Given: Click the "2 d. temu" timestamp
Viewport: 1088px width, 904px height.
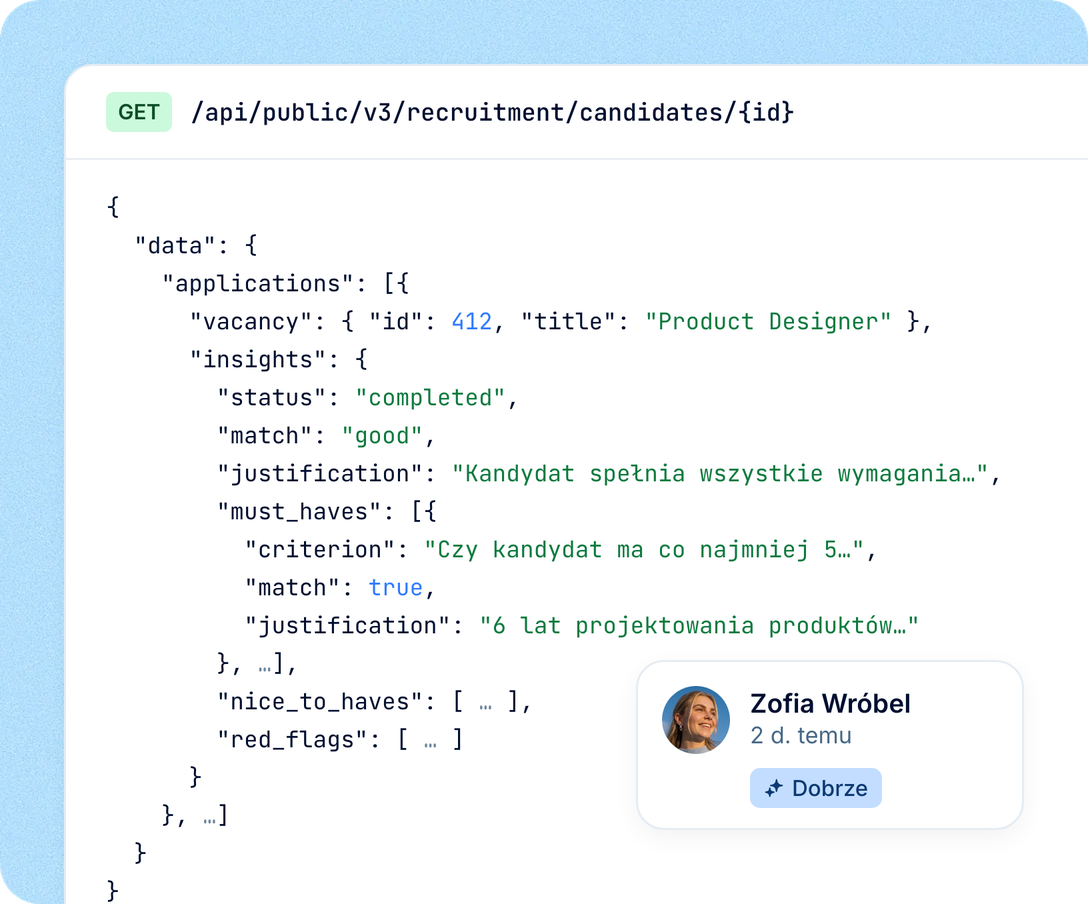Looking at the screenshot, I should tap(801, 735).
